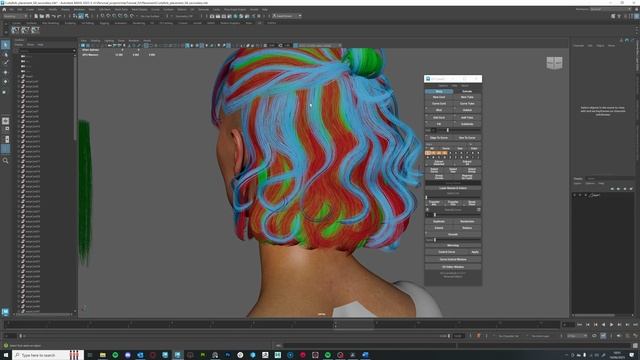Click first GS CurveTools shelf icon
Image resolution: width=640 pixels, height=360 pixels.
coord(16,30)
